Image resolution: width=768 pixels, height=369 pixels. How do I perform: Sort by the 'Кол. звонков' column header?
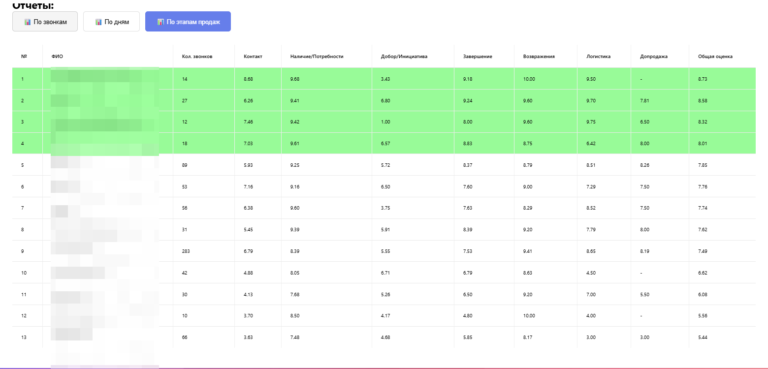click(x=197, y=57)
